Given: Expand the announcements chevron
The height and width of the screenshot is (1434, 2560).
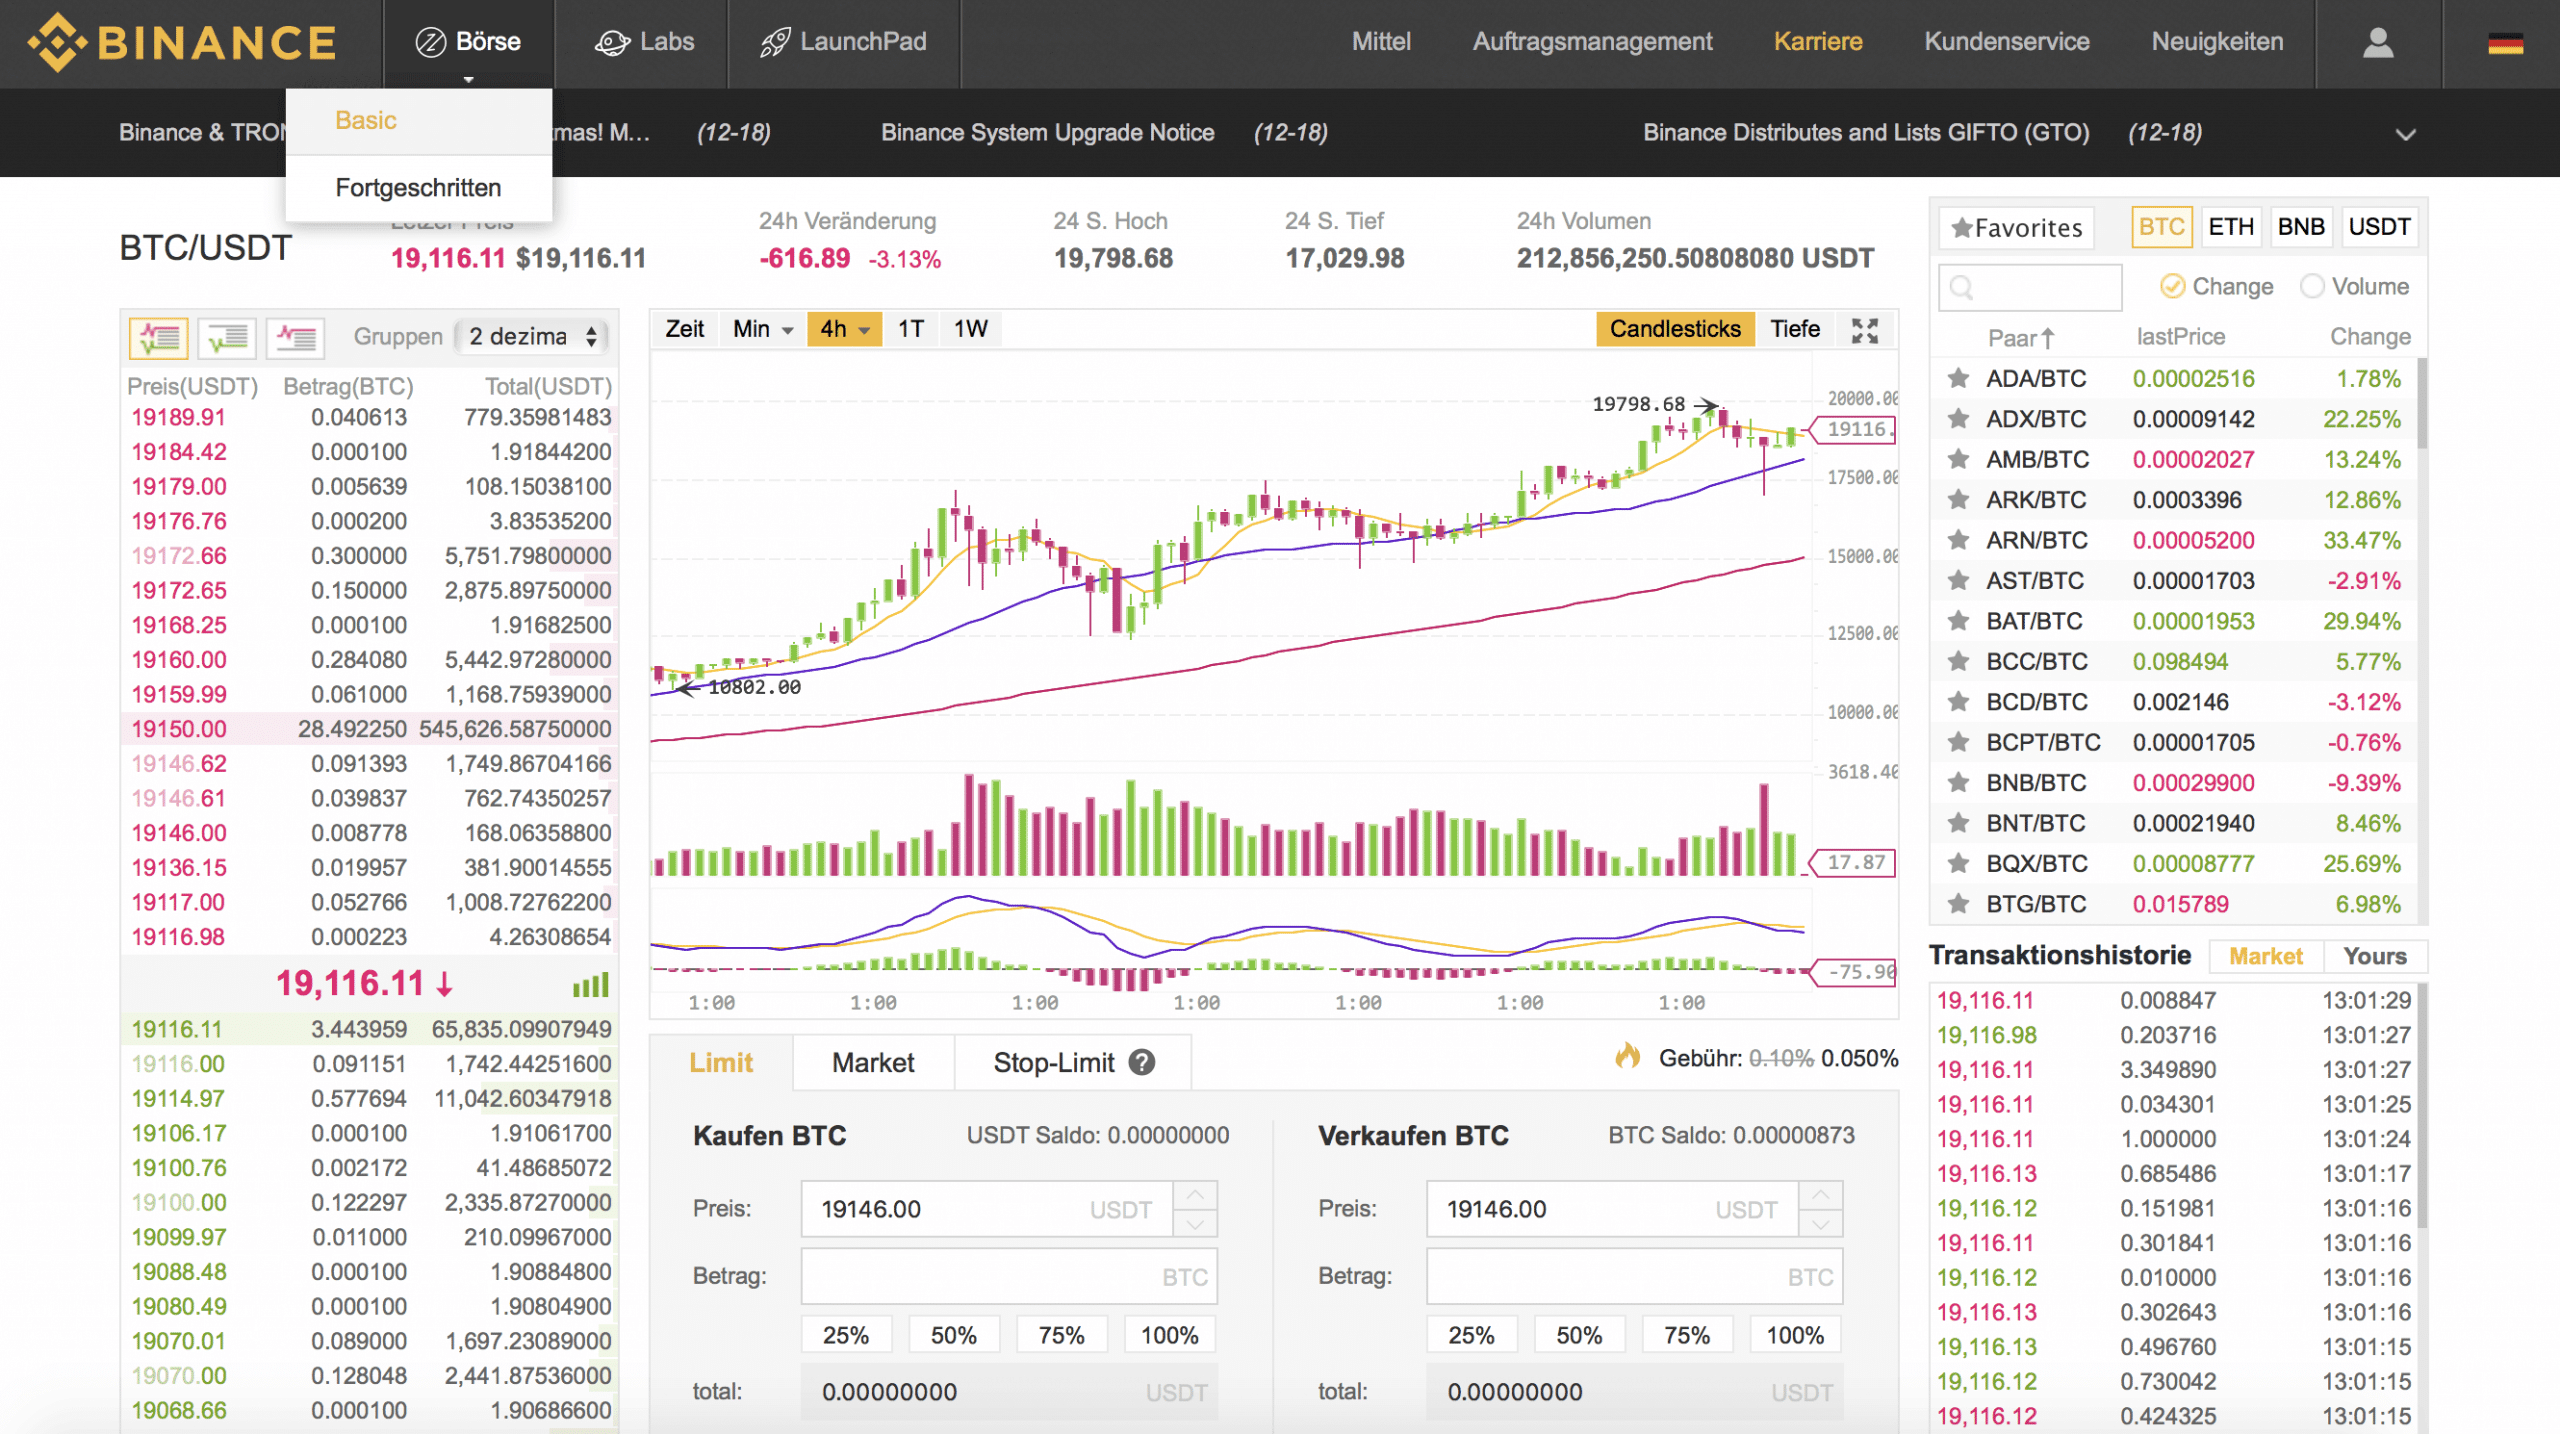Looking at the screenshot, I should pos(2405,134).
